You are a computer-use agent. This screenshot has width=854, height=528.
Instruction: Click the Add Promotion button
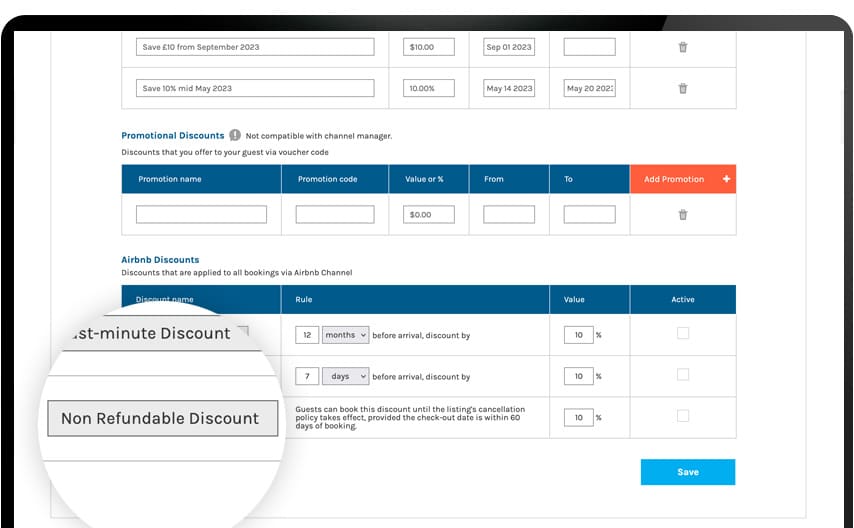675,179
